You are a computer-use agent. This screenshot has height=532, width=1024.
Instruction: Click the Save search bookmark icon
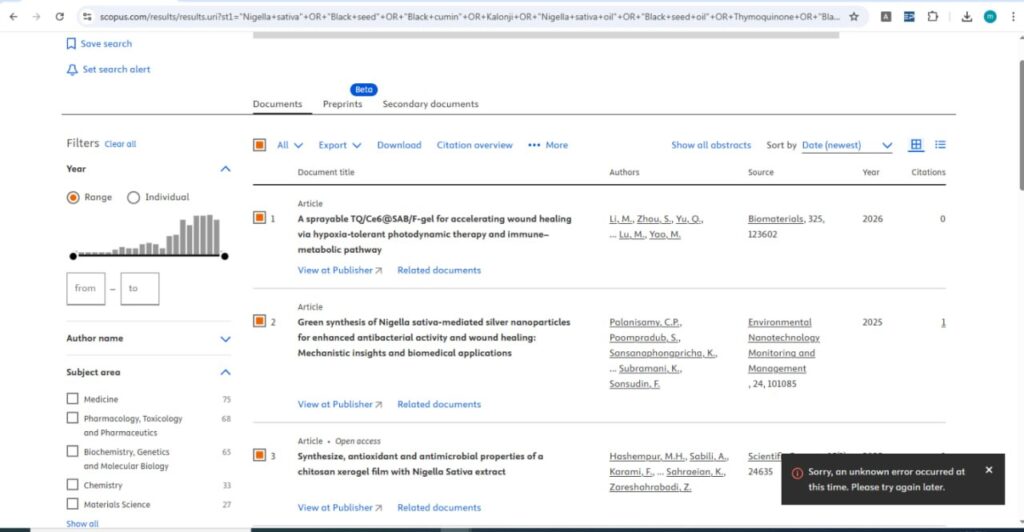(71, 44)
